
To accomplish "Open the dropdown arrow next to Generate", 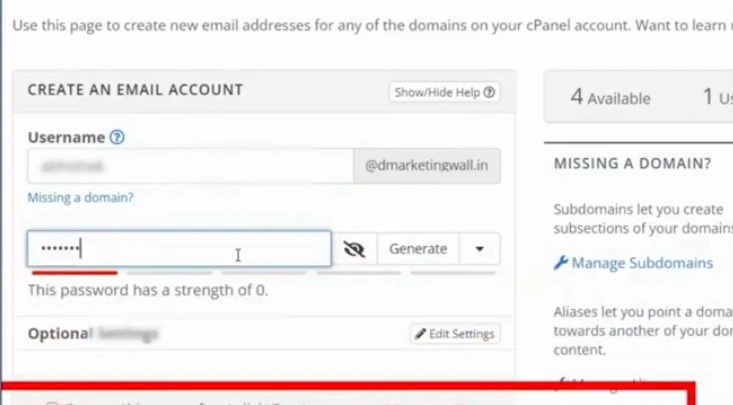I will 480,249.
